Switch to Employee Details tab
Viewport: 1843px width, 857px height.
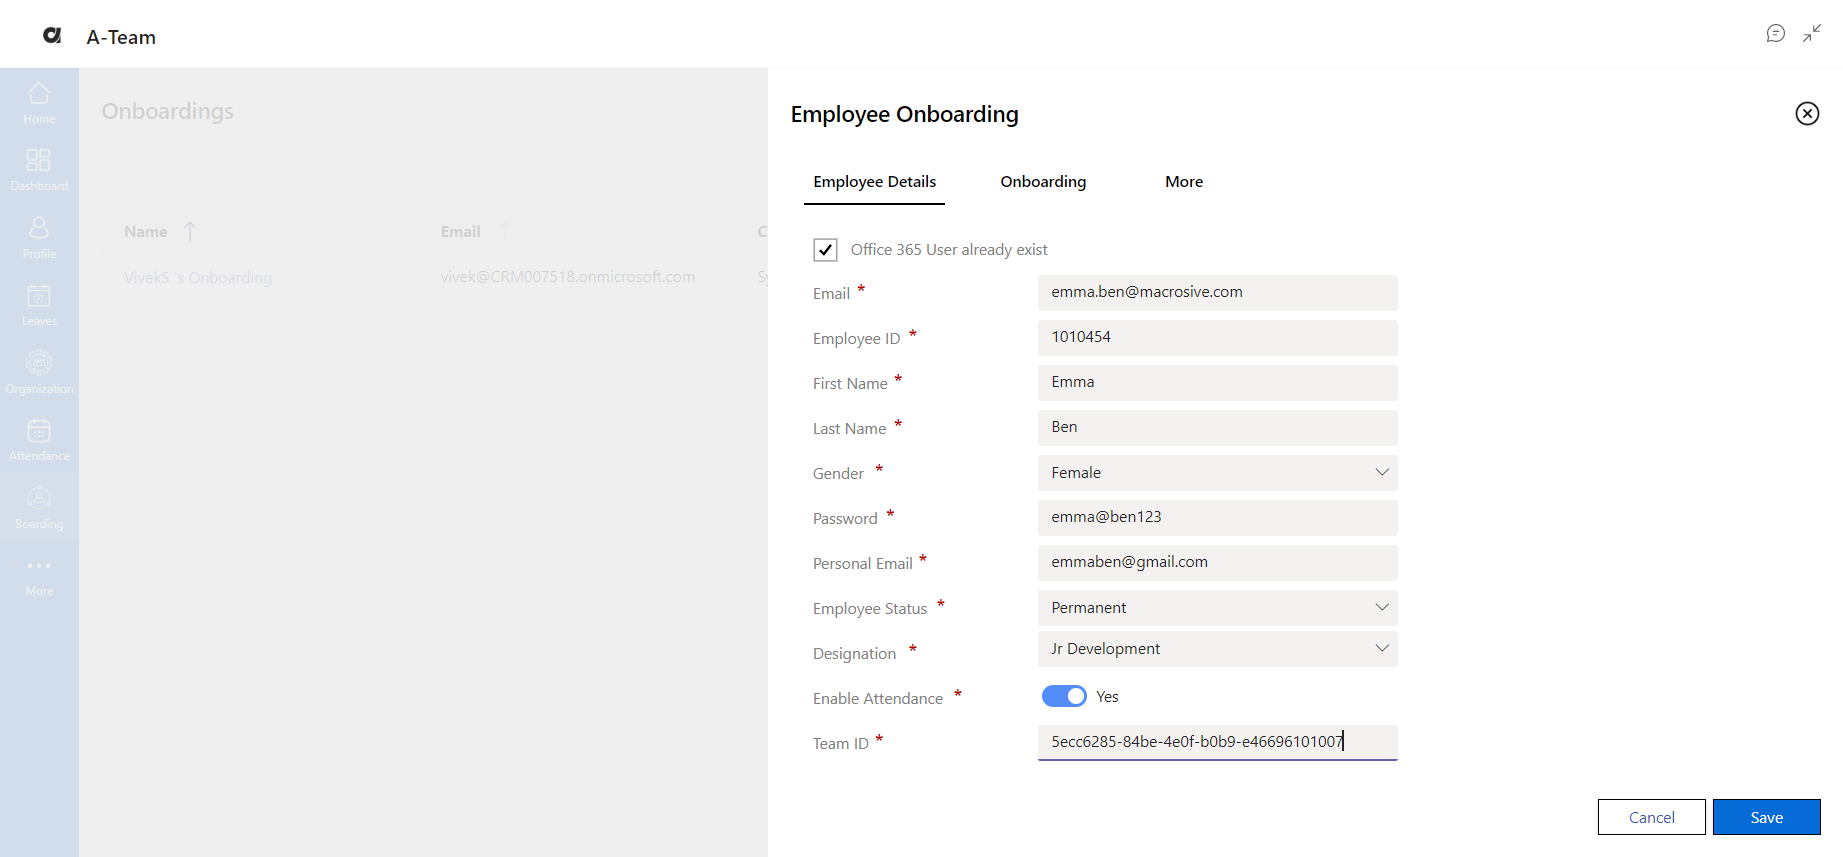tap(874, 182)
